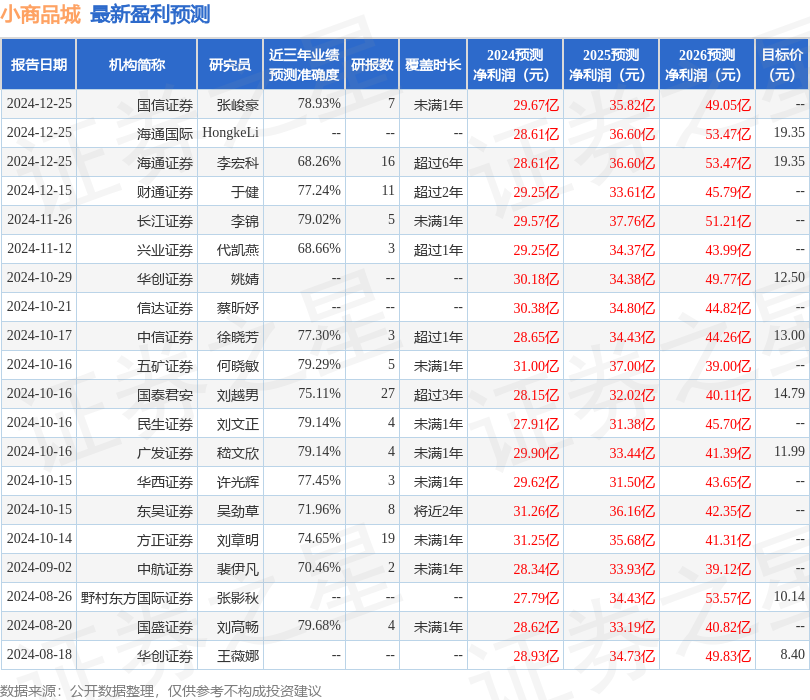Click the date 2024-10-29
This screenshot has width=810, height=700.
(x=39, y=277)
